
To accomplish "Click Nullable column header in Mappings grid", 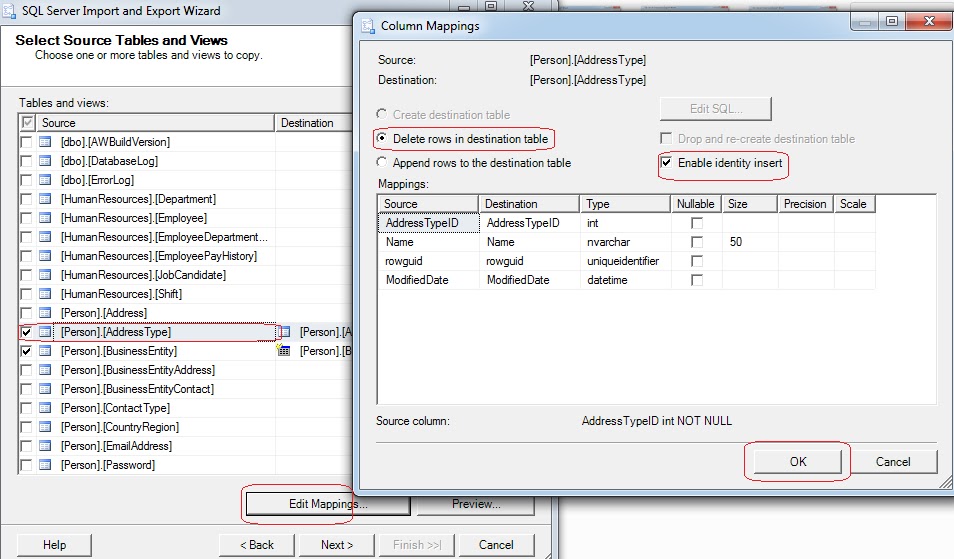I will point(697,204).
